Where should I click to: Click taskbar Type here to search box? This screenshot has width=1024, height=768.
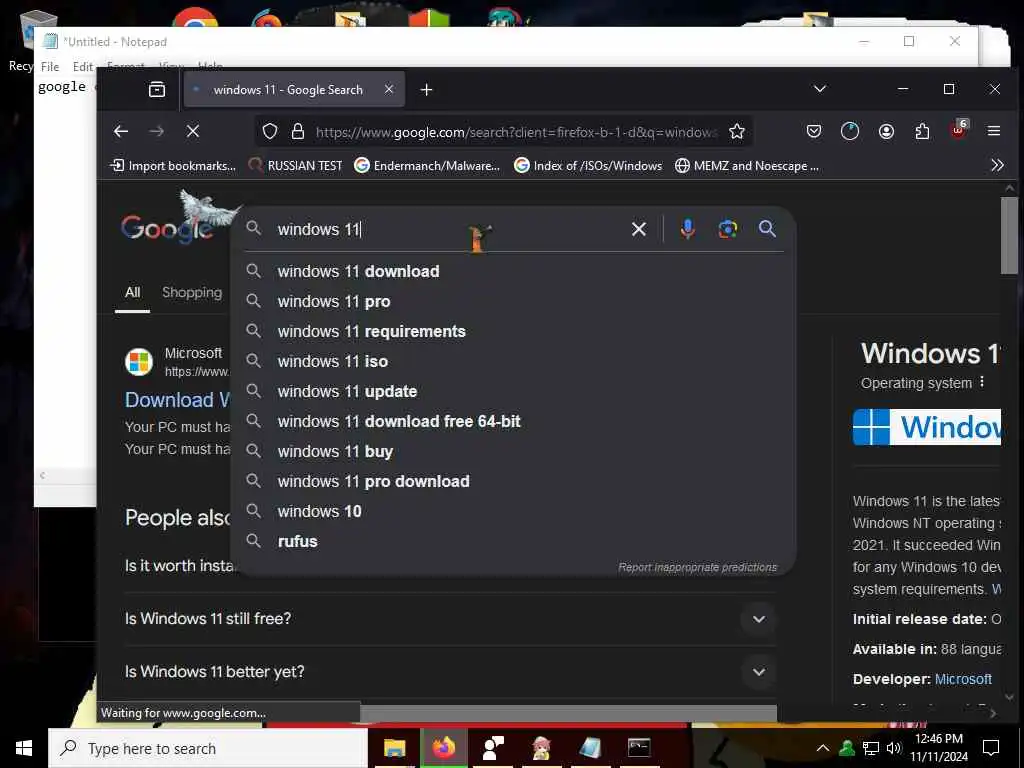208,748
